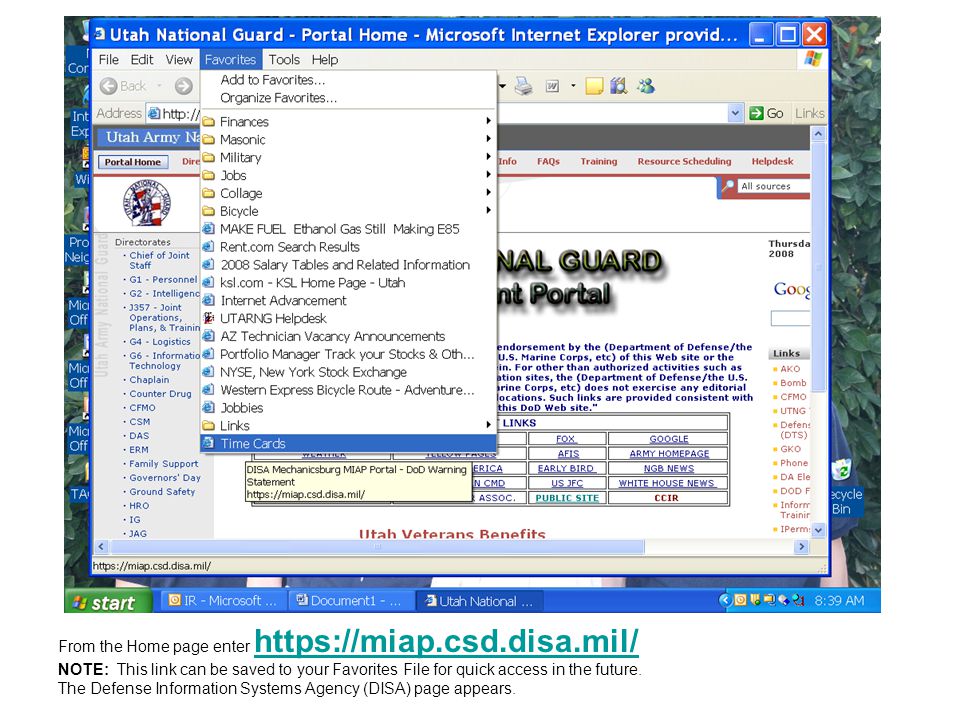Click the AKO link in Links panel
The height and width of the screenshot is (720, 960).
(x=790, y=369)
